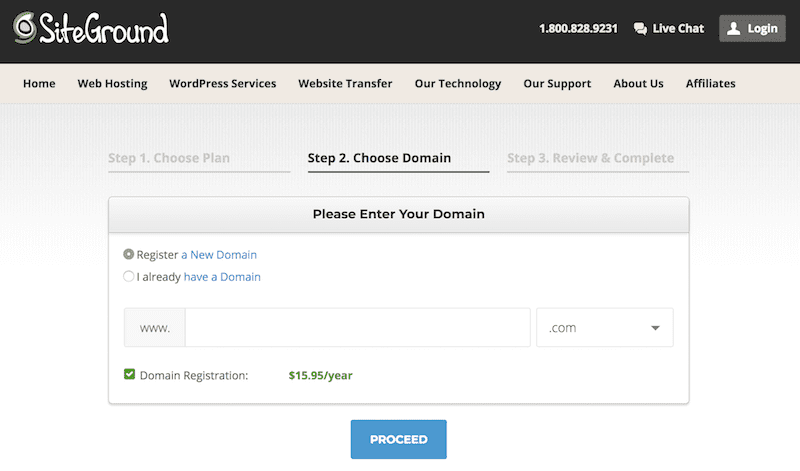Click the 'www.' prefix label
The width and height of the screenshot is (800, 471).
point(155,328)
